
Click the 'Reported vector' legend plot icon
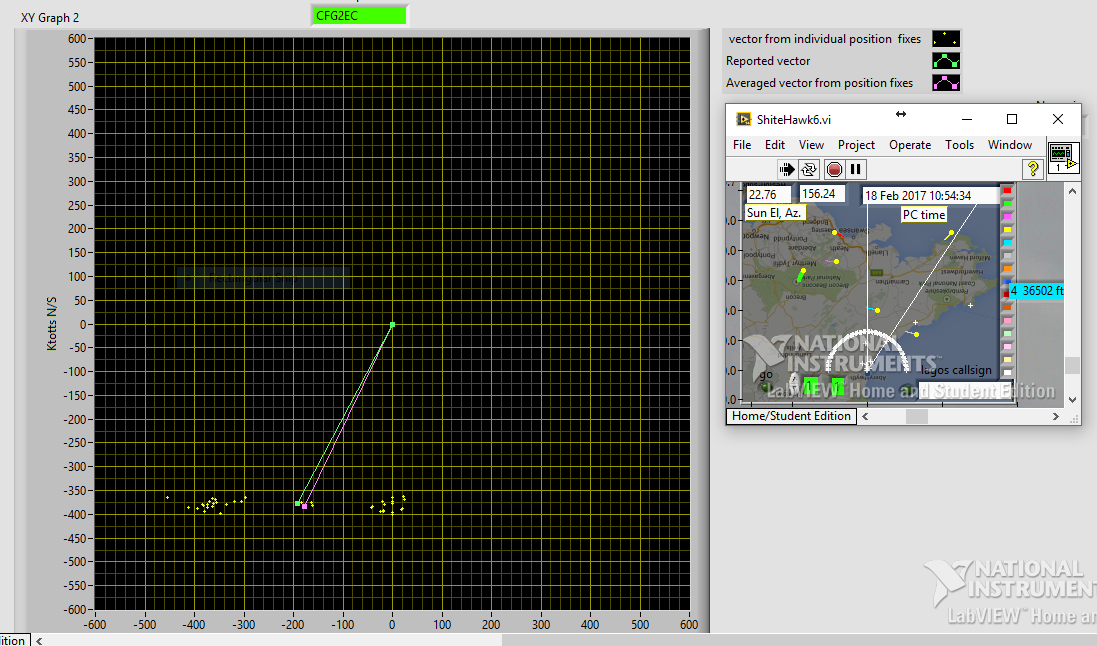[x=945, y=61]
